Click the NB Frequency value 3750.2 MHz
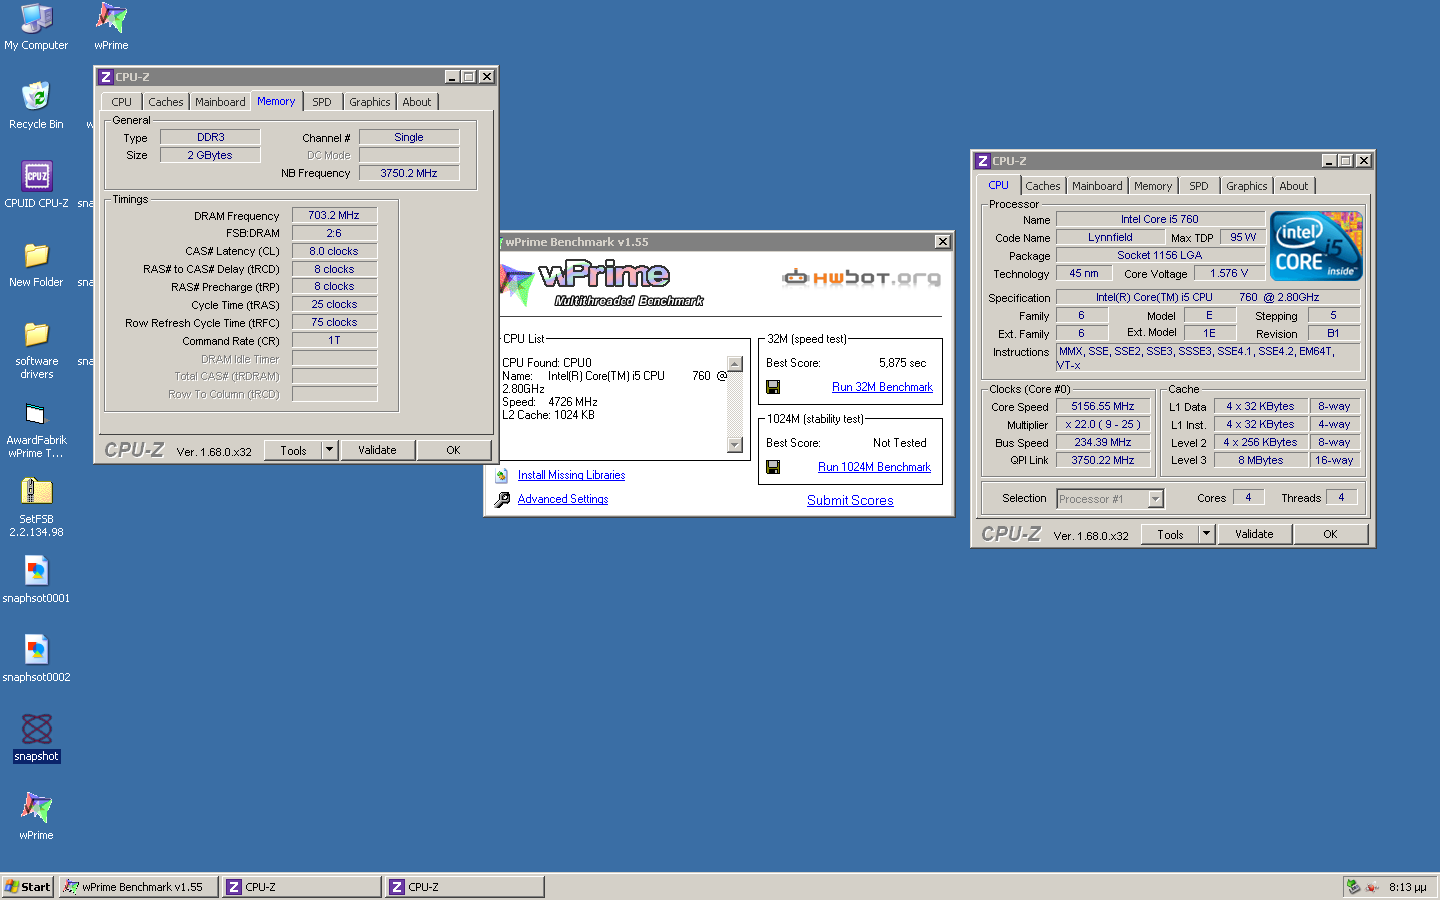Viewport: 1440px width, 900px height. (409, 173)
